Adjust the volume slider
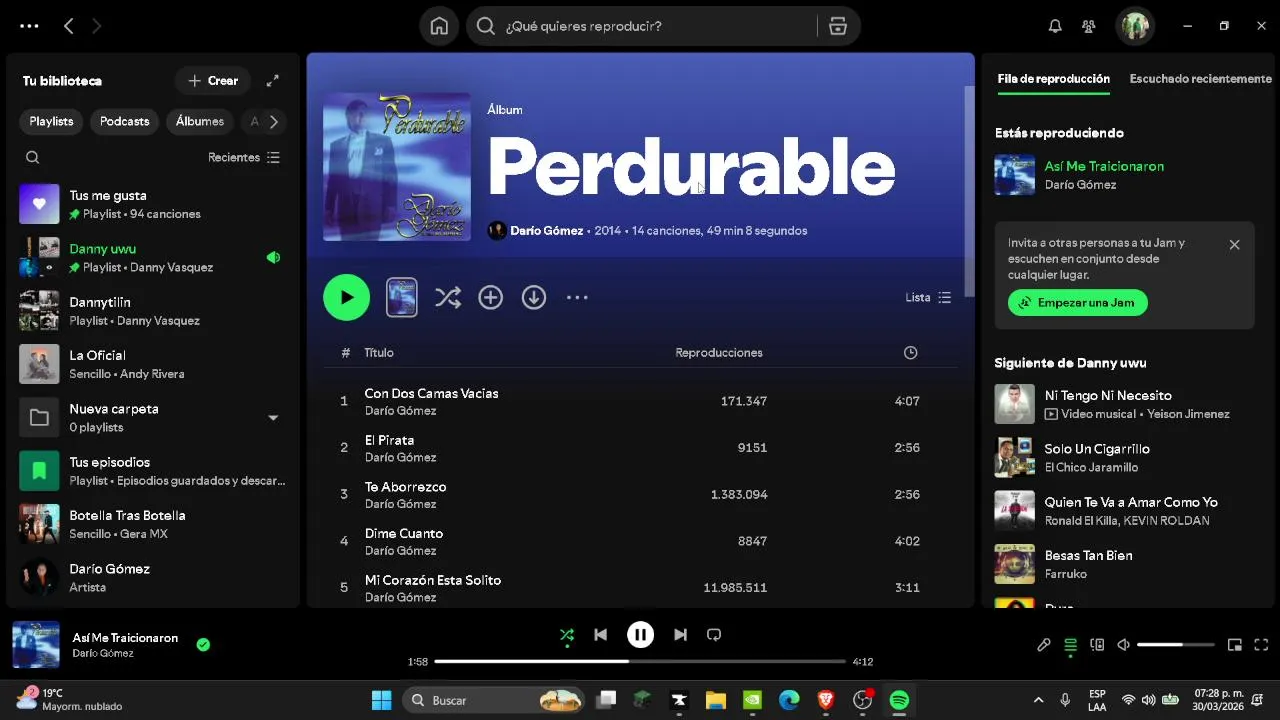1280x720 pixels. [x=1176, y=645]
